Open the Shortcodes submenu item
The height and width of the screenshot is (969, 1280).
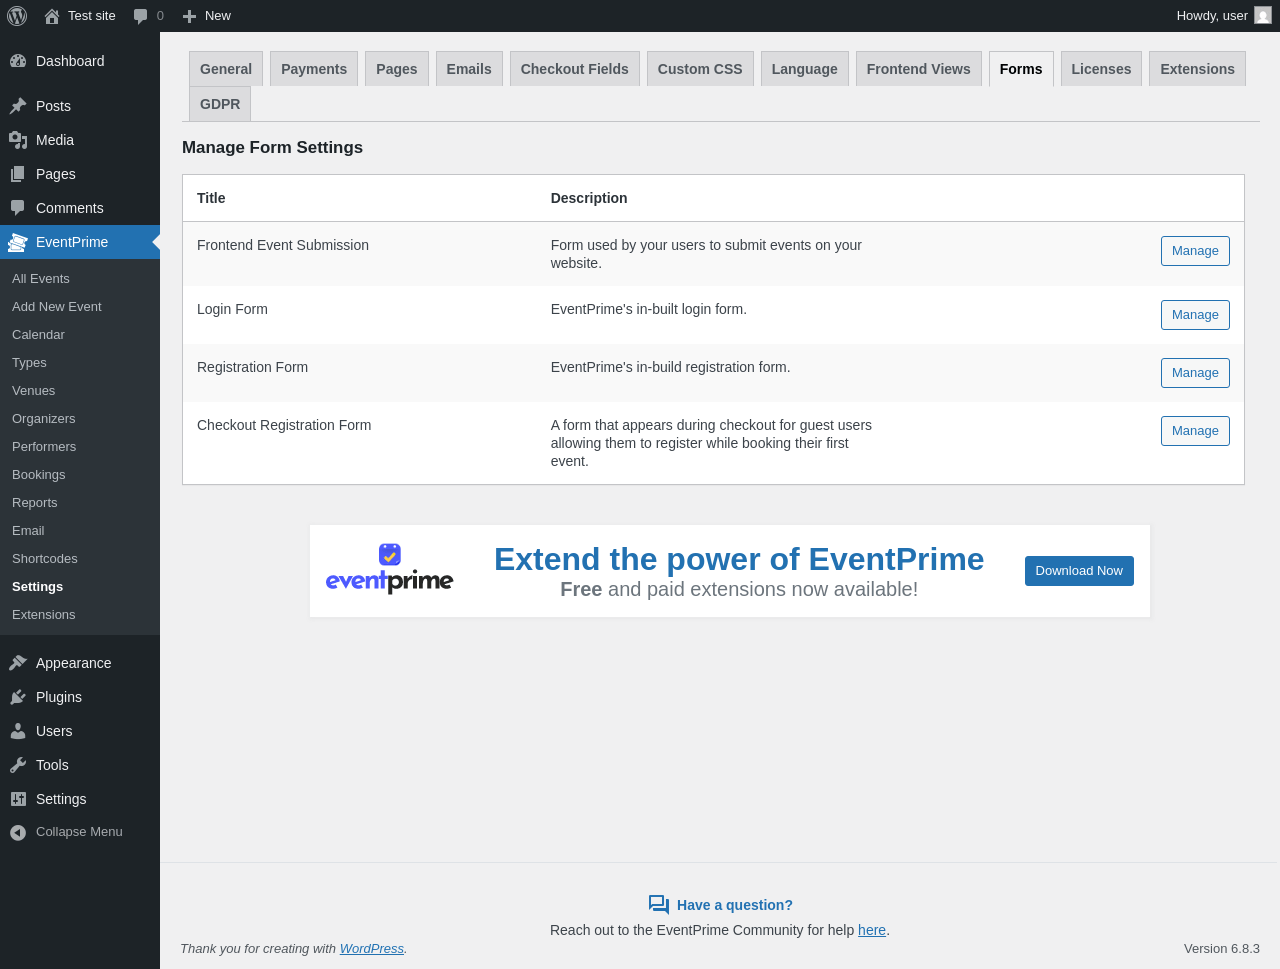(80, 559)
